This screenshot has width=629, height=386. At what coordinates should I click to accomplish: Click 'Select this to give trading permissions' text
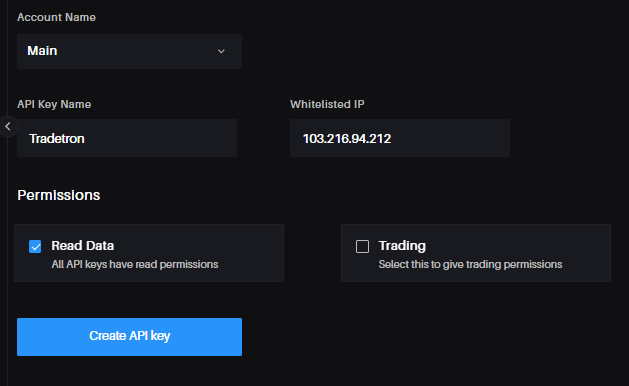[470, 264]
